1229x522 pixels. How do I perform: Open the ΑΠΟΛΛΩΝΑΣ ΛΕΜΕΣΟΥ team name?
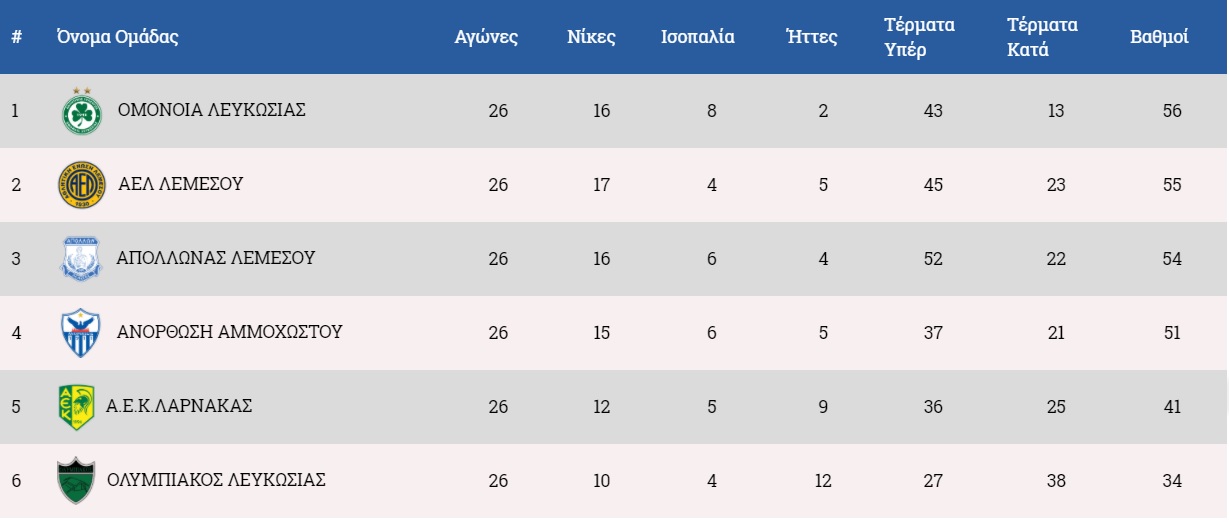216,258
